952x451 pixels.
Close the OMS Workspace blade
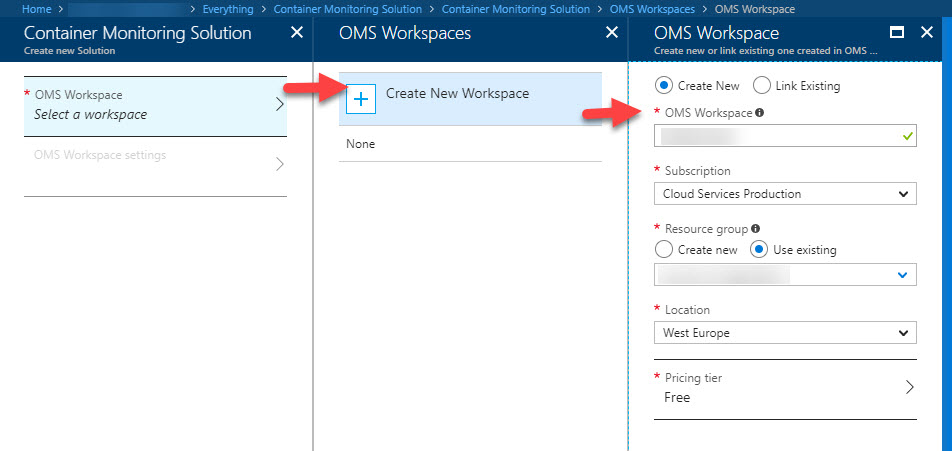pyautogui.click(x=926, y=33)
